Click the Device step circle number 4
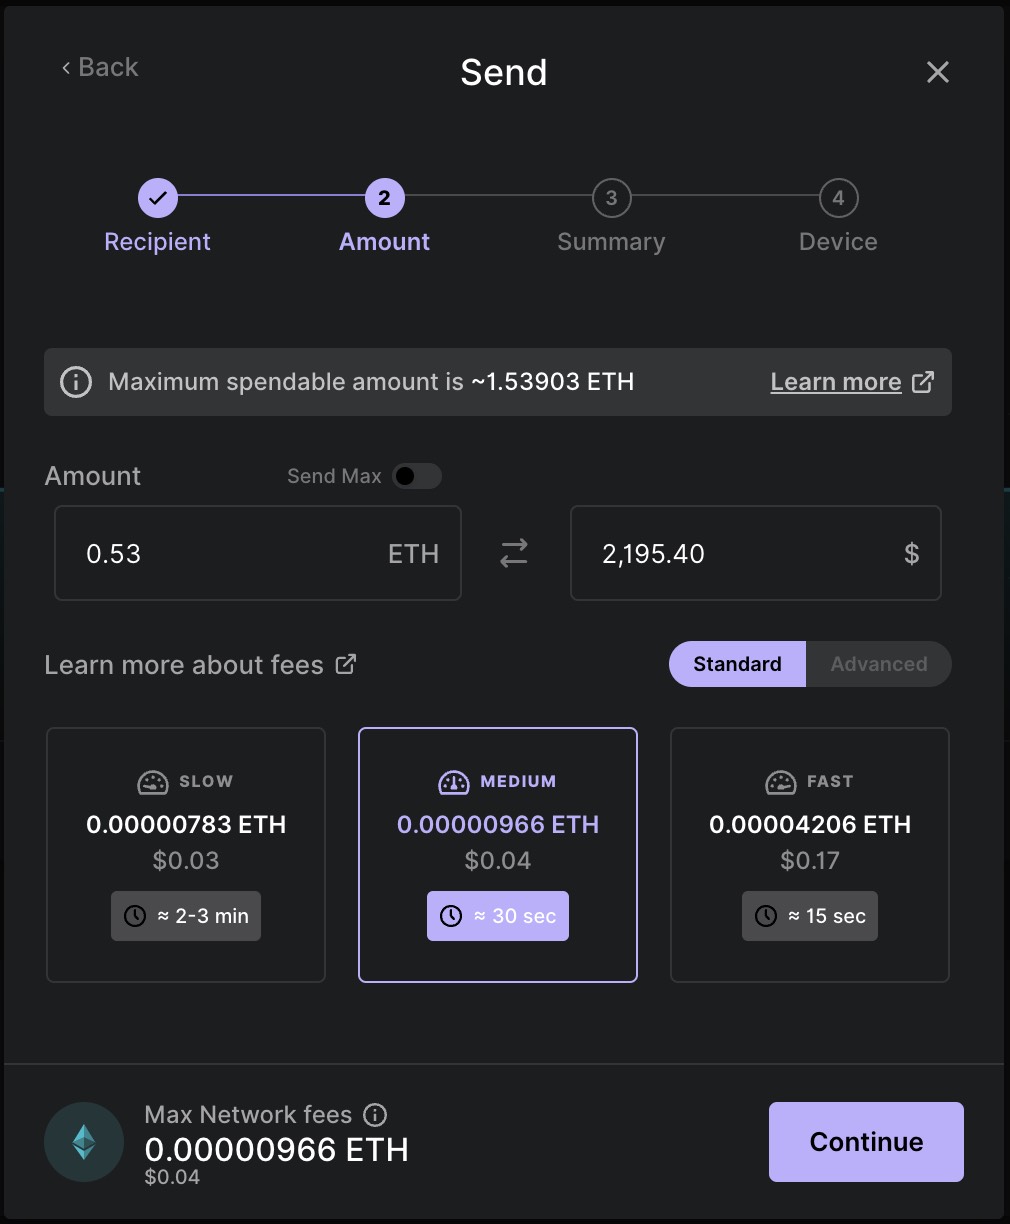This screenshot has height=1224, width=1010. 838,198
